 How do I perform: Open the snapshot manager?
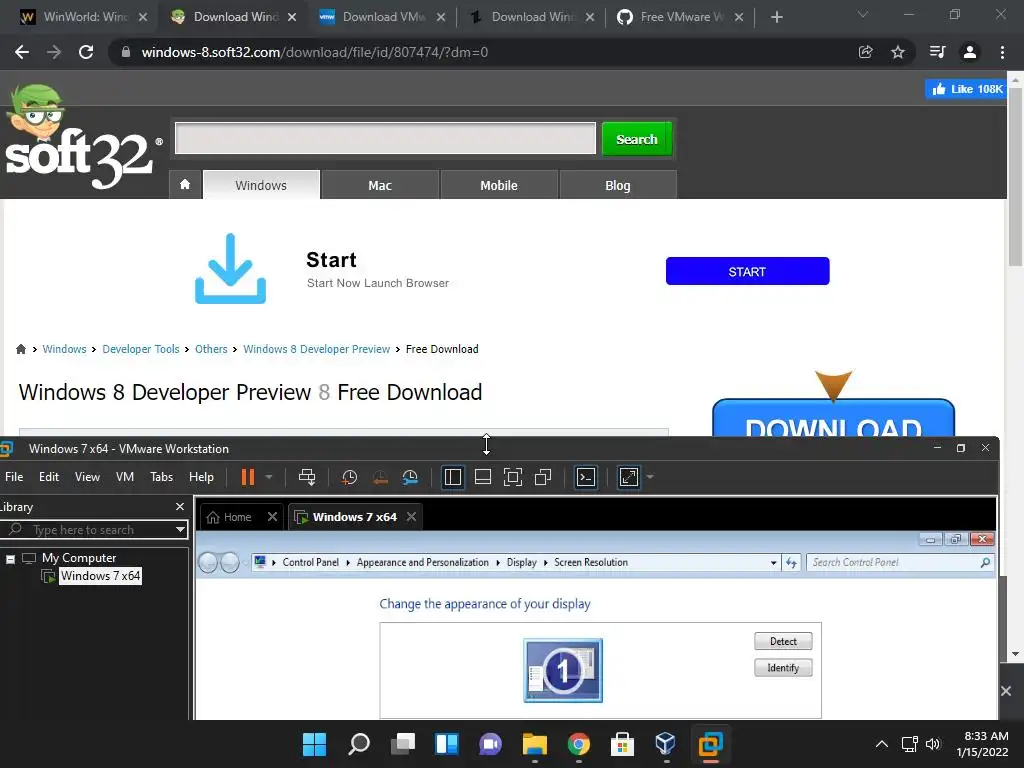(x=410, y=477)
